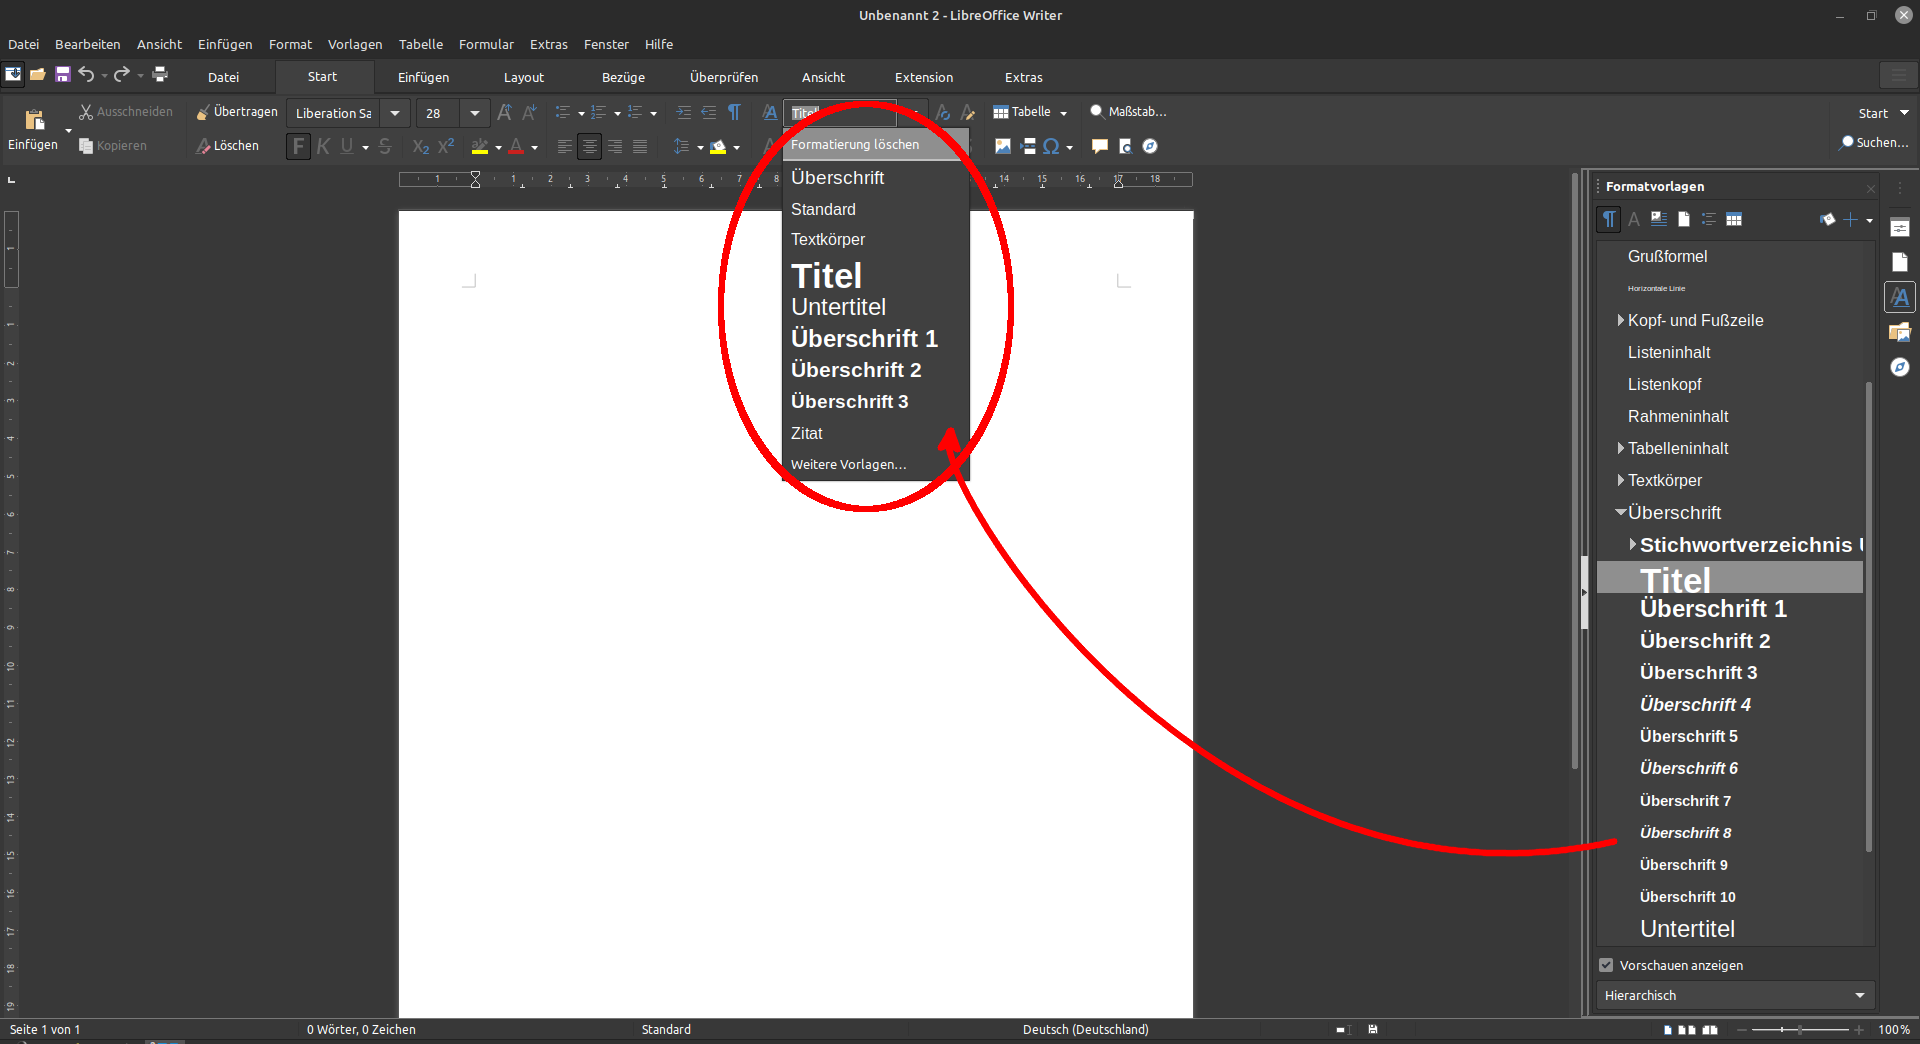Toggle formatting marks pilcrow icon in toolbar
This screenshot has width=1920, height=1044.
[734, 112]
